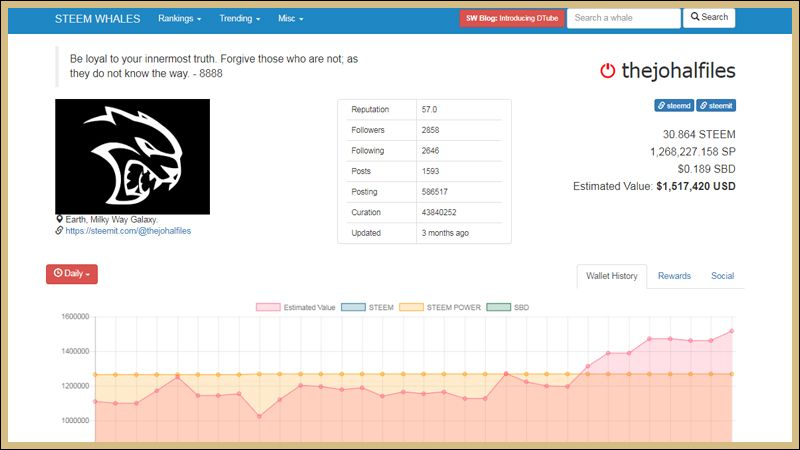Image resolution: width=800 pixels, height=450 pixels.
Task: Click the 30.864 STEEM balance
Action: point(699,135)
